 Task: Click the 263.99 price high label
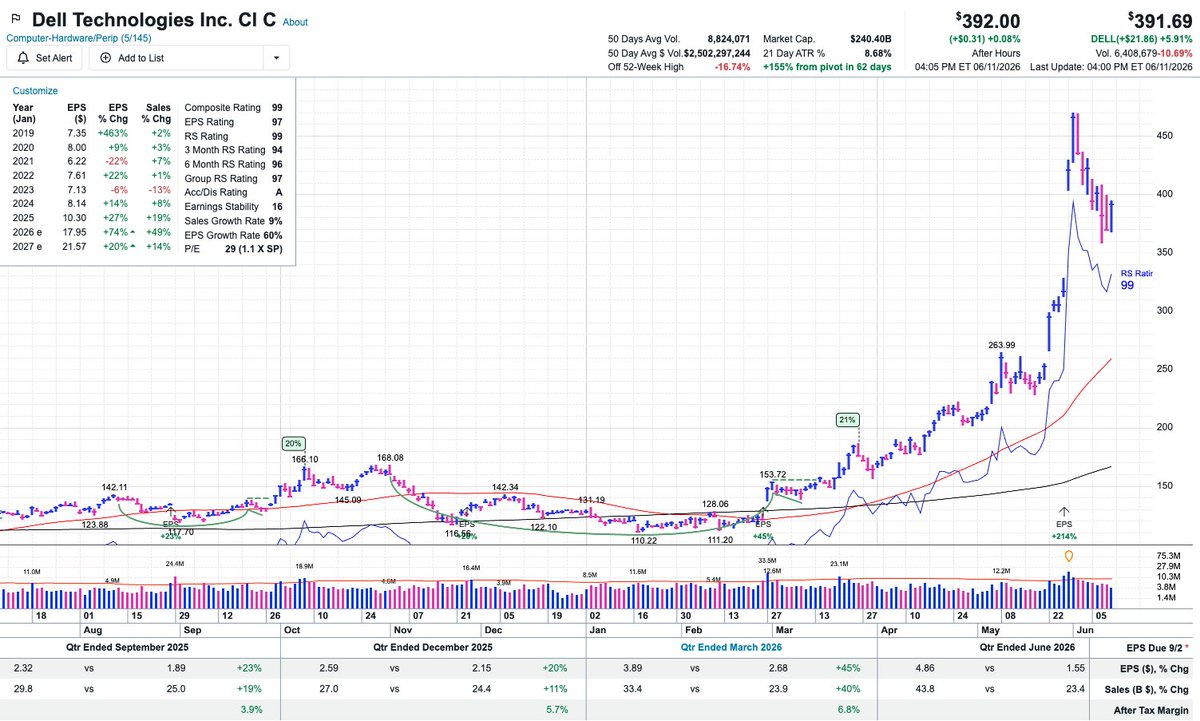pos(1000,345)
